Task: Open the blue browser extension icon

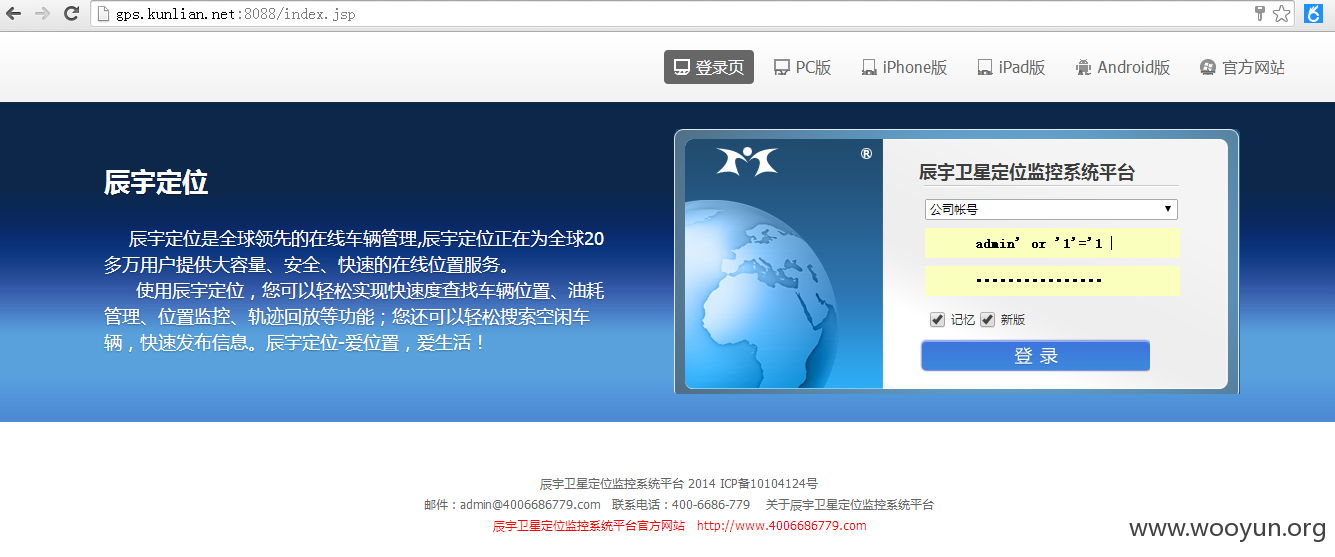Action: coord(1314,14)
